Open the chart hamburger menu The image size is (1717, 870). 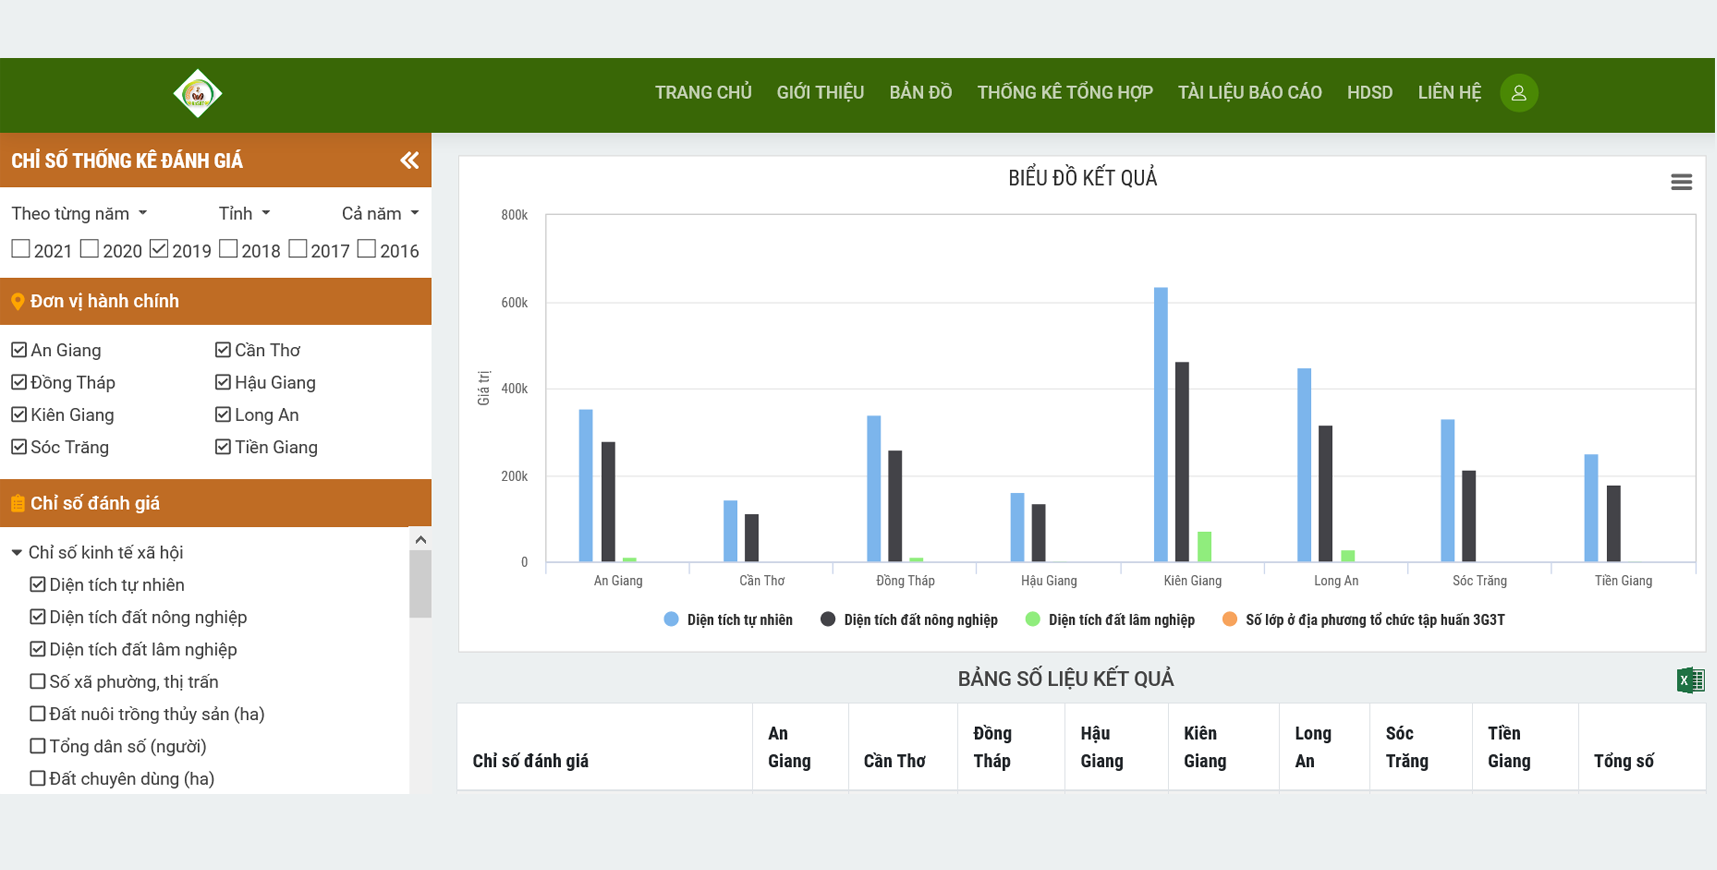pos(1681,182)
